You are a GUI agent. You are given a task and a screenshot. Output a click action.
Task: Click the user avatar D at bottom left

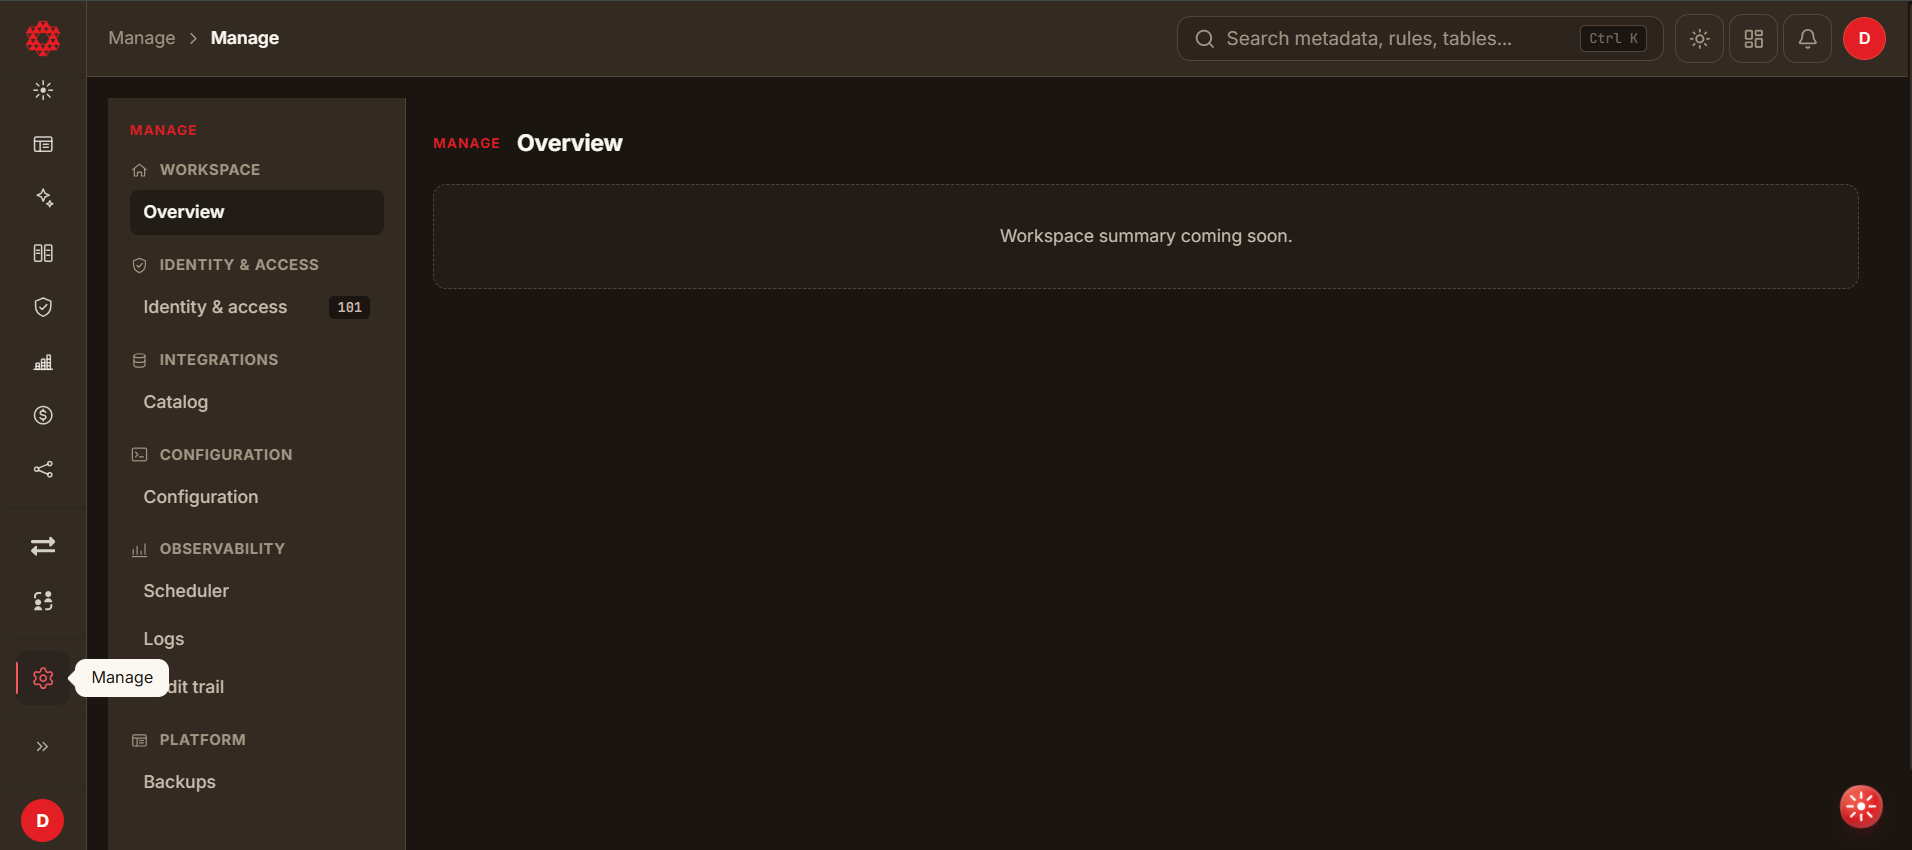(x=42, y=820)
